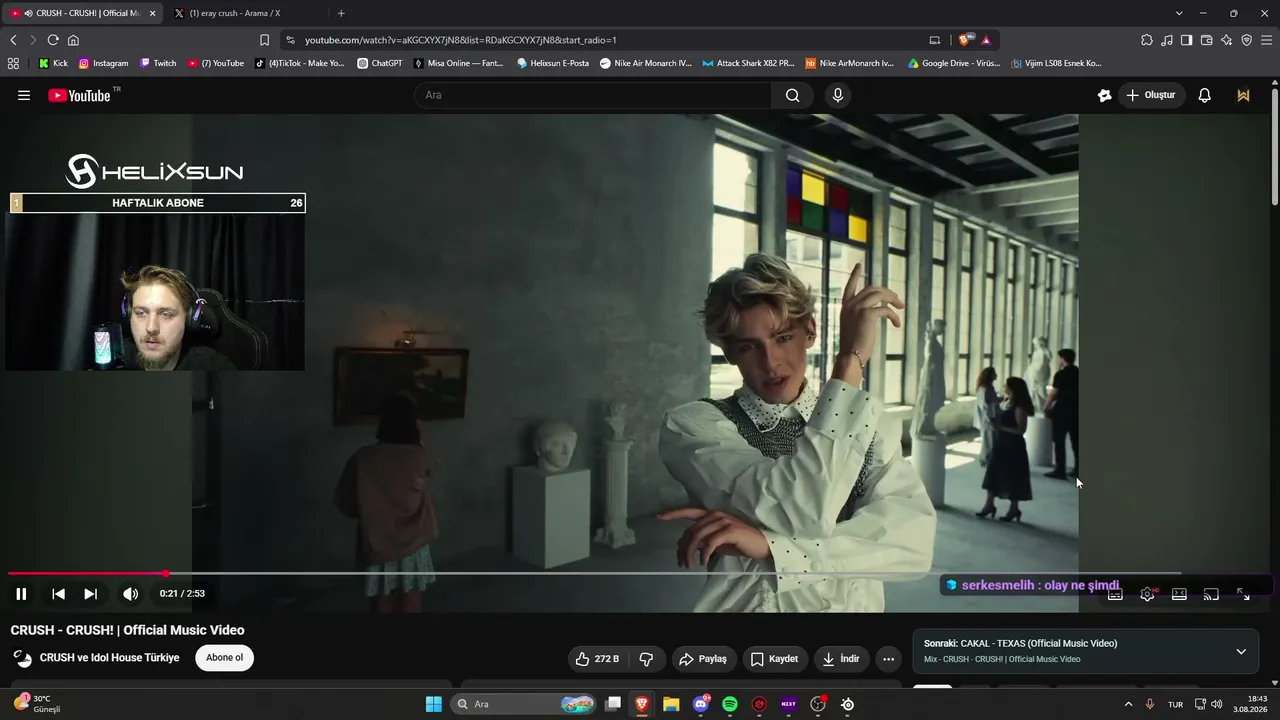
Task: Open the YouTube Premium offers icon
Action: pos(1104,95)
